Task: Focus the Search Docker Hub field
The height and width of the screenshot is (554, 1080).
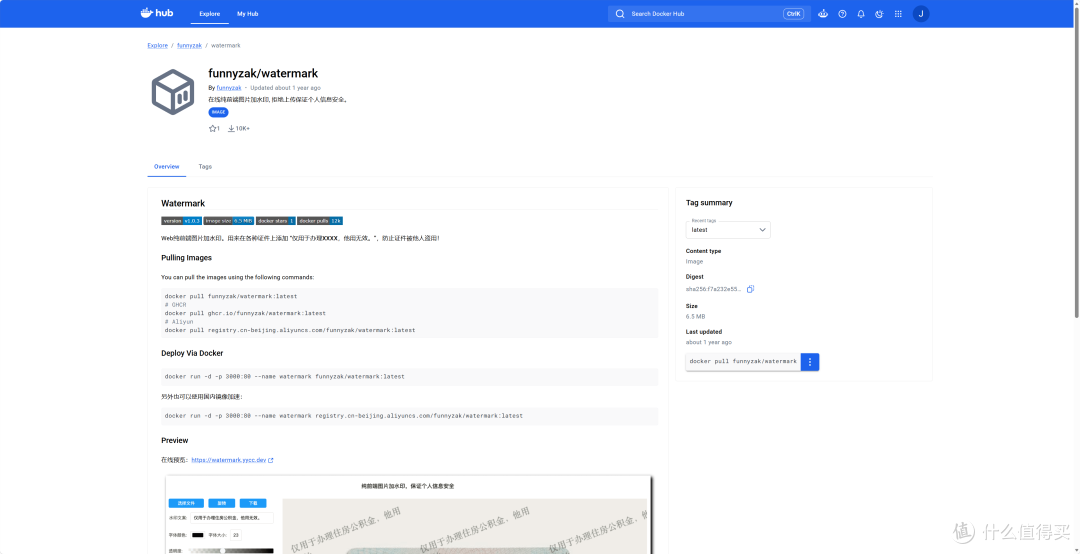Action: click(x=709, y=14)
